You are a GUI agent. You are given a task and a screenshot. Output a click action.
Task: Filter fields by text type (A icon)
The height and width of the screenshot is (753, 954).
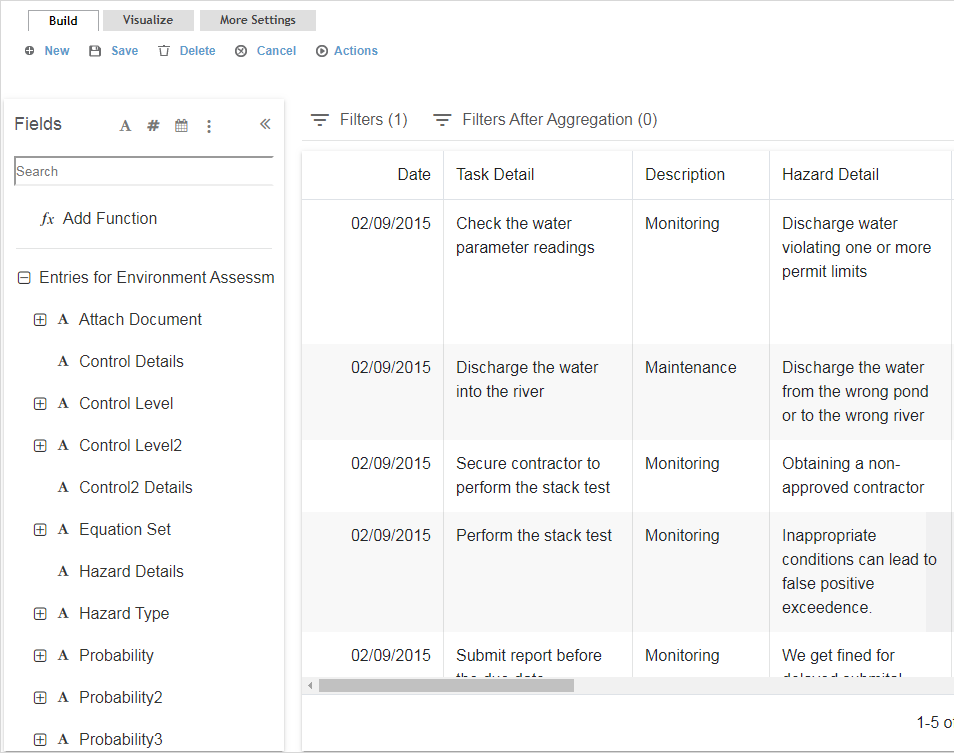(x=125, y=126)
